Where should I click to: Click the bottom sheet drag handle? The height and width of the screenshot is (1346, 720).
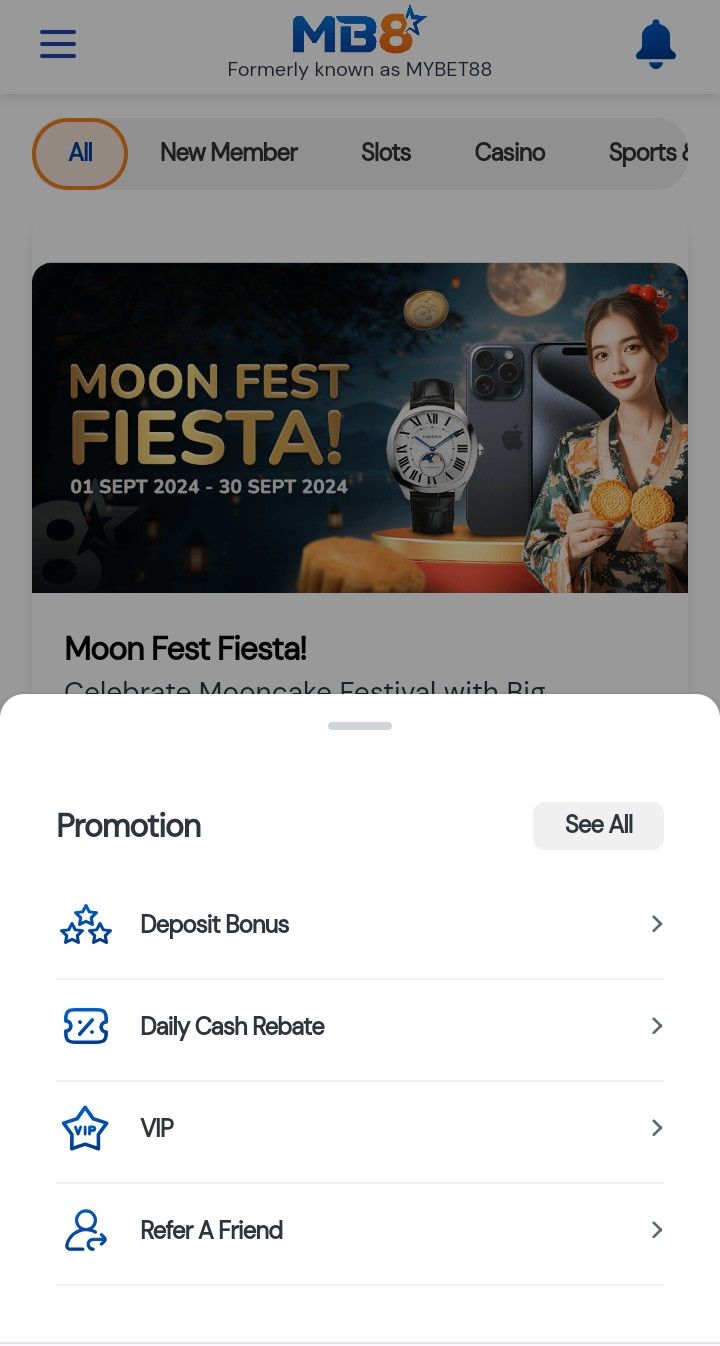[x=360, y=726]
